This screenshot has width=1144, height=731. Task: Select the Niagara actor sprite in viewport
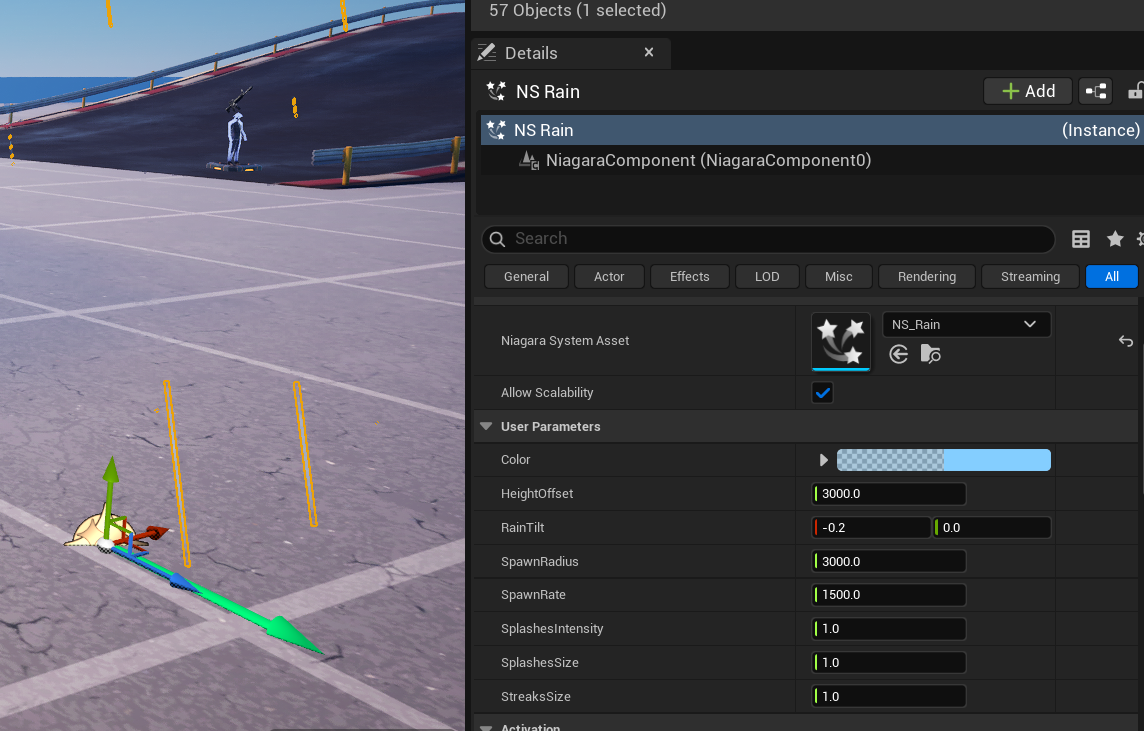coord(93,530)
